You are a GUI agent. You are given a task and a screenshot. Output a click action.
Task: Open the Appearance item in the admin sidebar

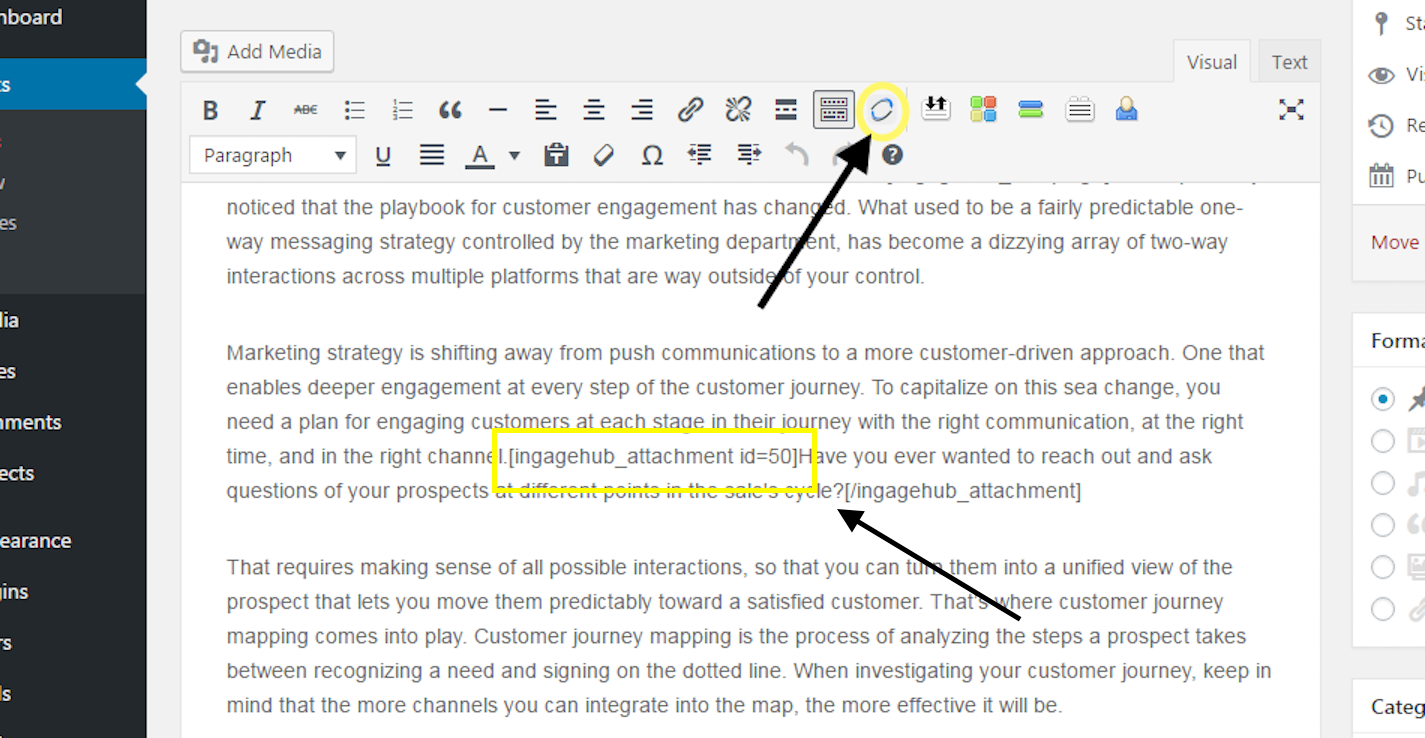(x=36, y=540)
